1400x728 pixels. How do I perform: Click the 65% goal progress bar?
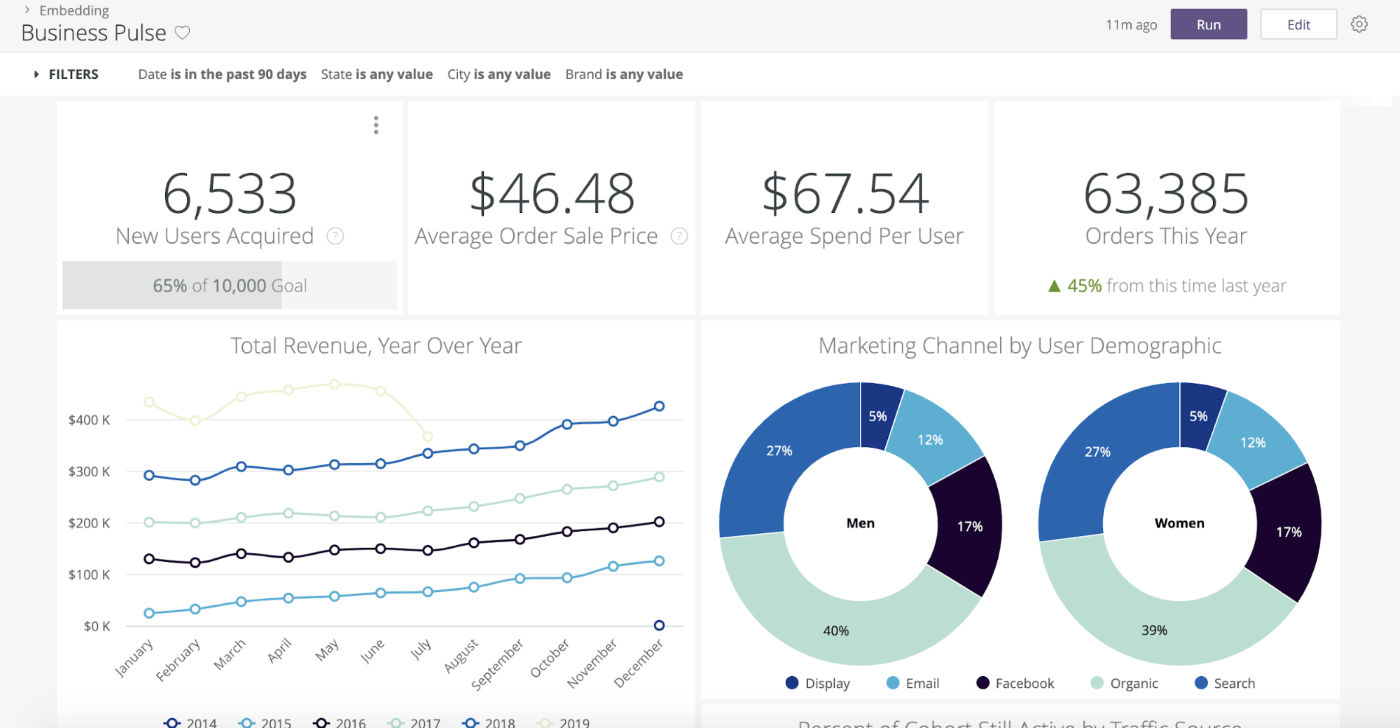coord(229,285)
